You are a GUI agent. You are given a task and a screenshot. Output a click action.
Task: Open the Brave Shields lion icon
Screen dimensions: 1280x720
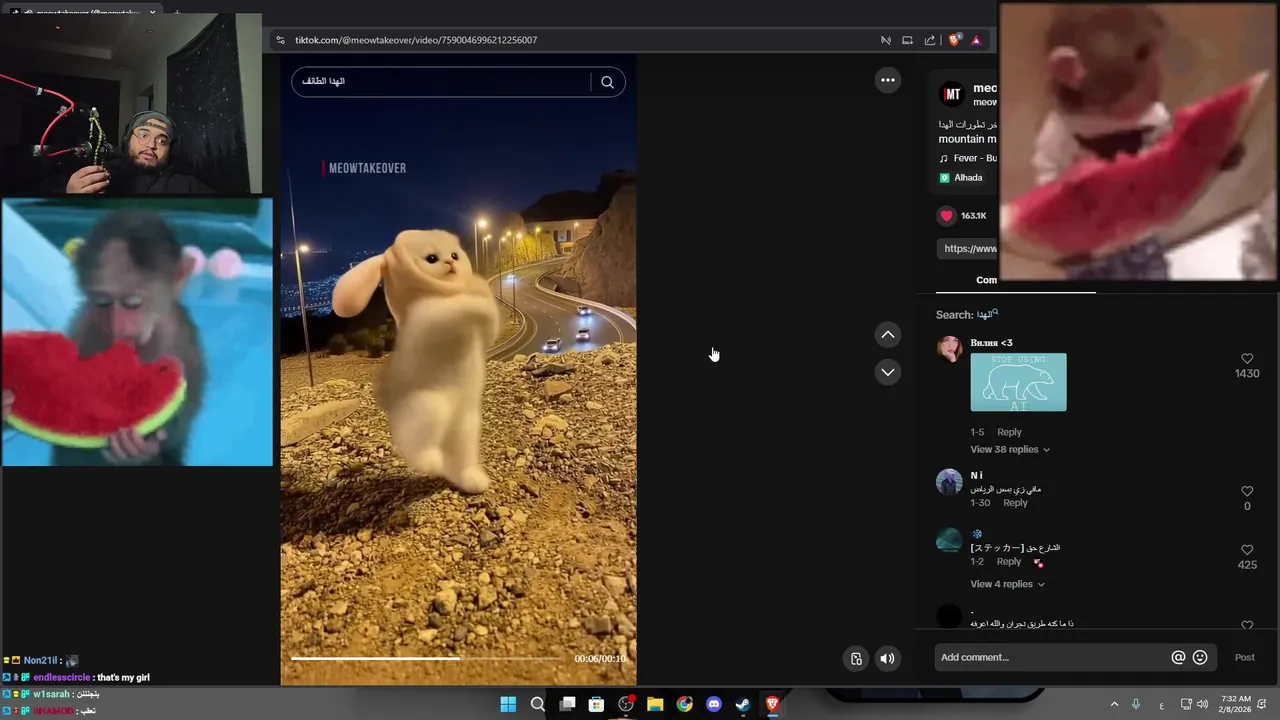tap(954, 40)
